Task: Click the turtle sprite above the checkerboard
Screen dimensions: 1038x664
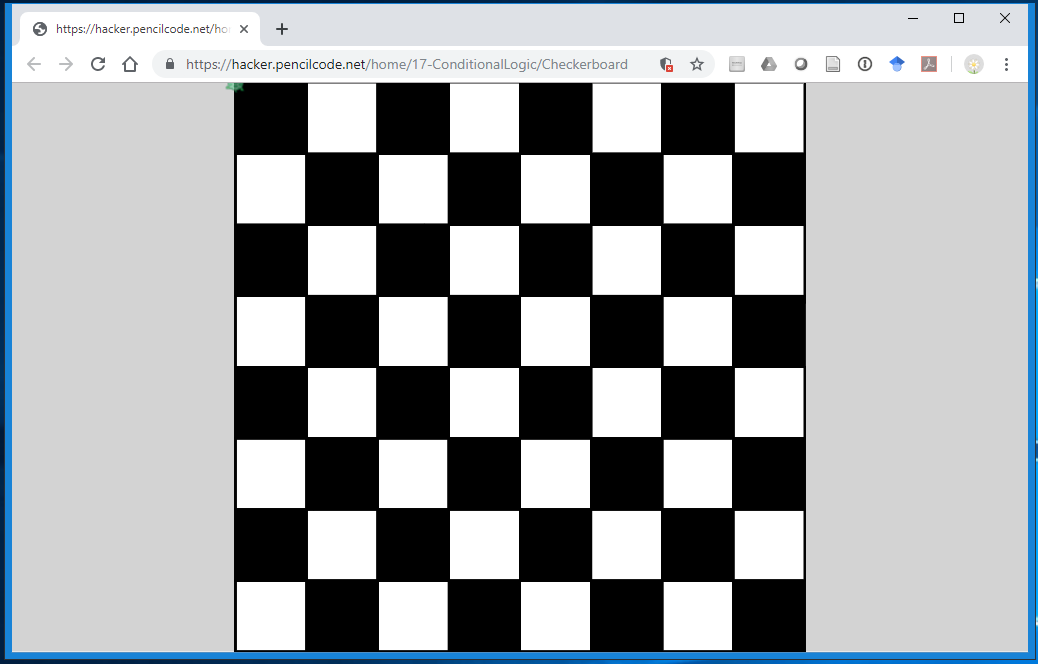Action: click(236, 87)
